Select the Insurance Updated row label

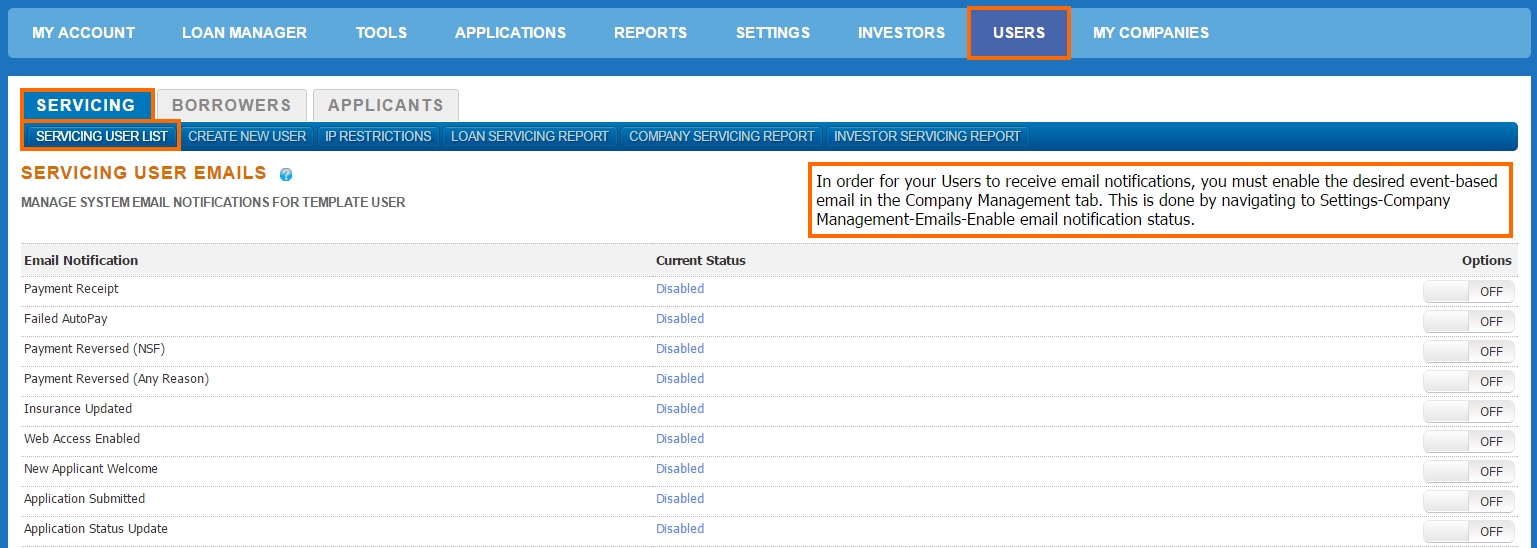78,409
